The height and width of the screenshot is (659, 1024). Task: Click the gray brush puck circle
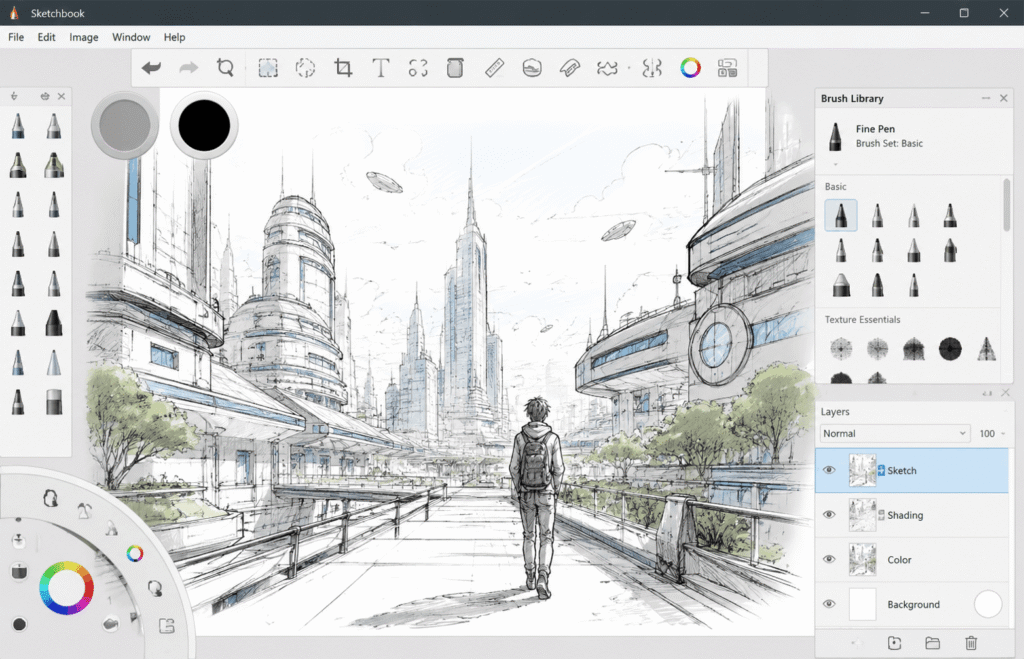[124, 125]
